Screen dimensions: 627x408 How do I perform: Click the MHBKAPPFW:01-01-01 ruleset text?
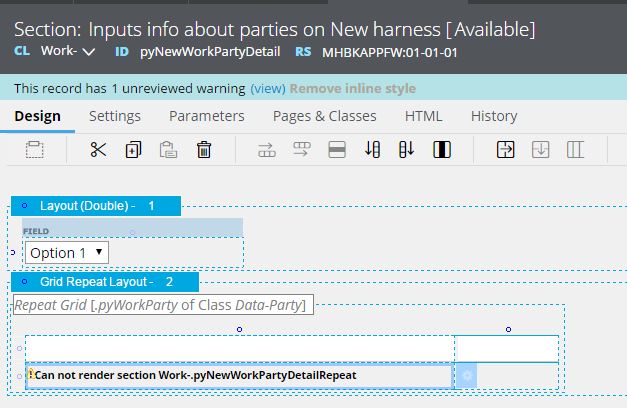coord(390,52)
